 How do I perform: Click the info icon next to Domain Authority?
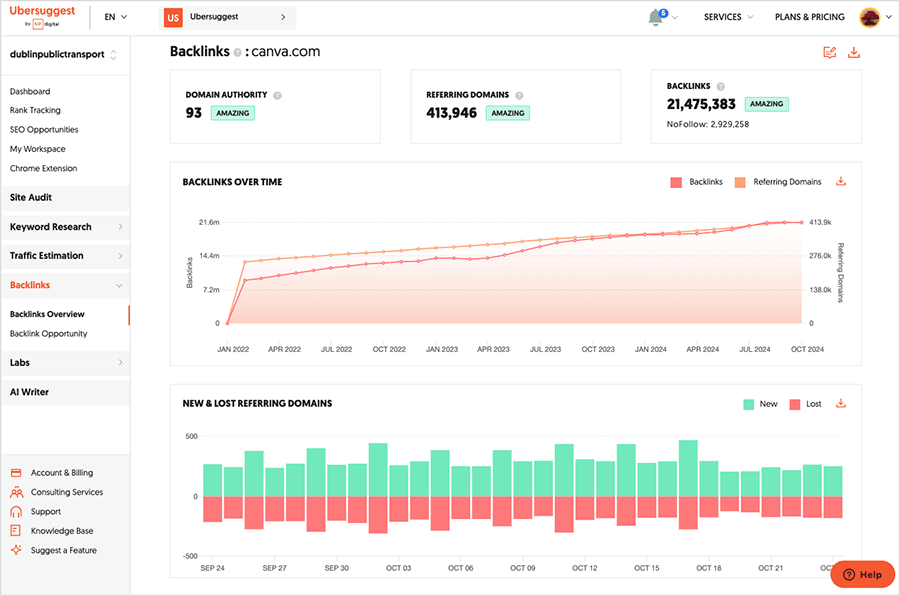click(277, 95)
